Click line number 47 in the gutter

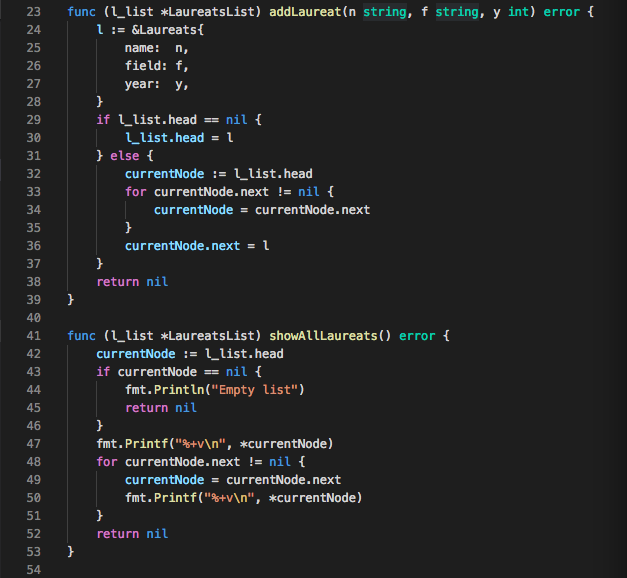(34, 444)
